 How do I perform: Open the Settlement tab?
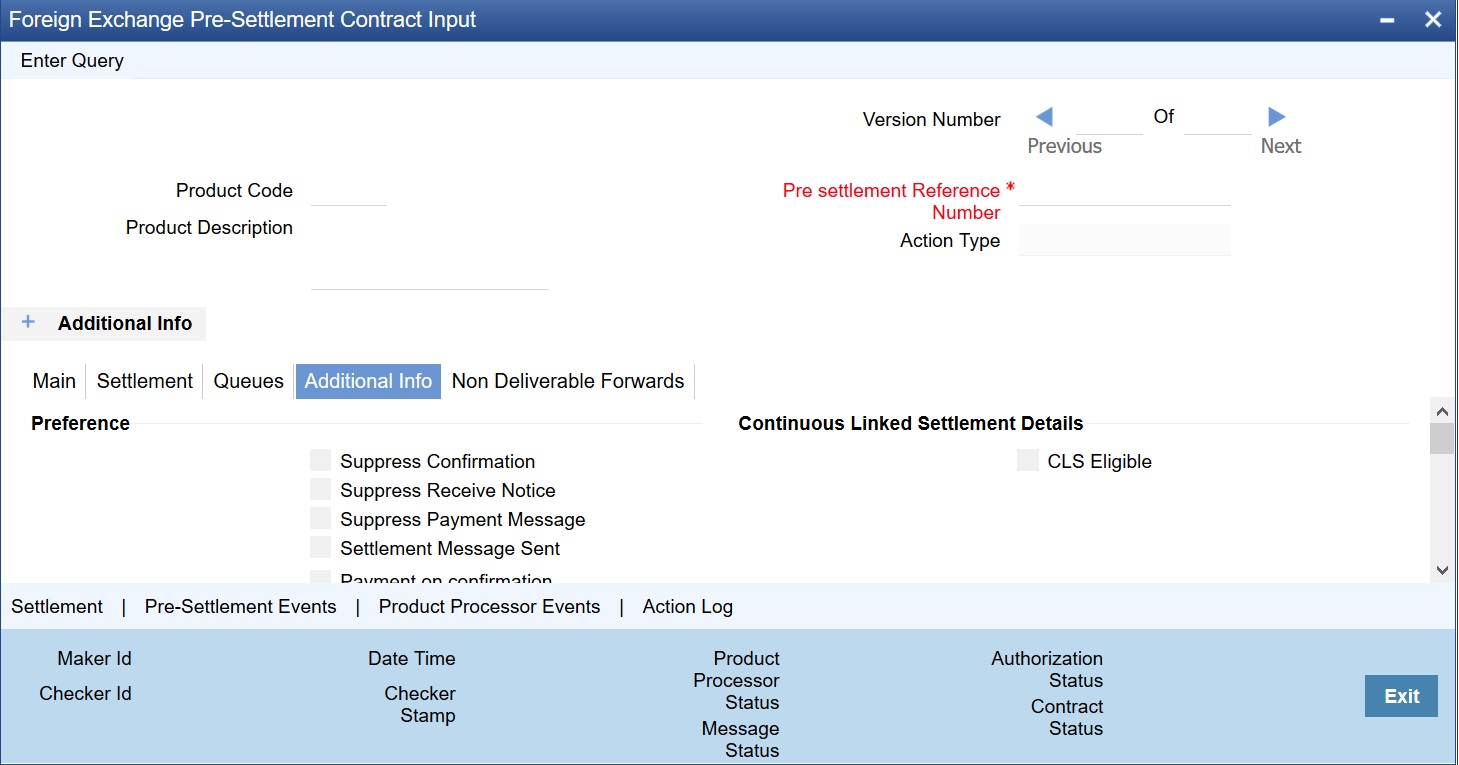[x=145, y=381]
